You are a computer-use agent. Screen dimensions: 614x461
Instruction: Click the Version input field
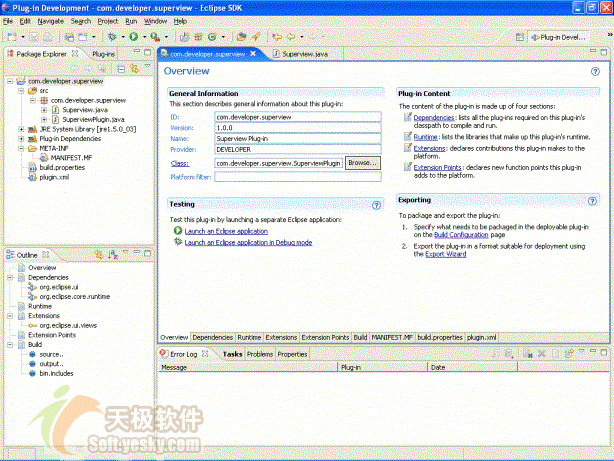(x=298, y=128)
